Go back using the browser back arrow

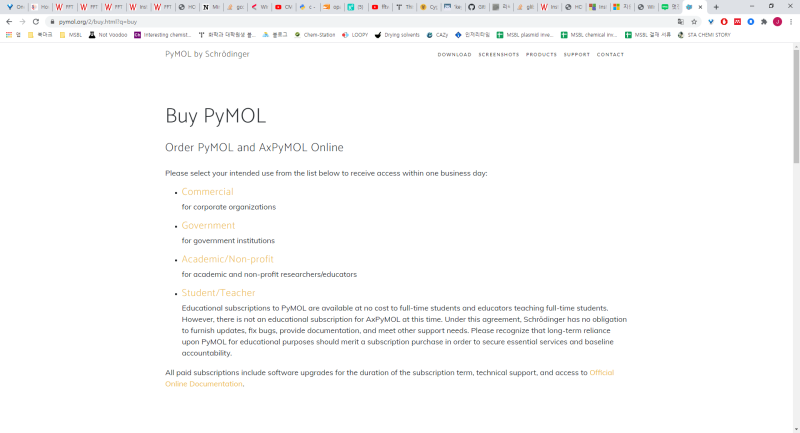[x=9, y=22]
